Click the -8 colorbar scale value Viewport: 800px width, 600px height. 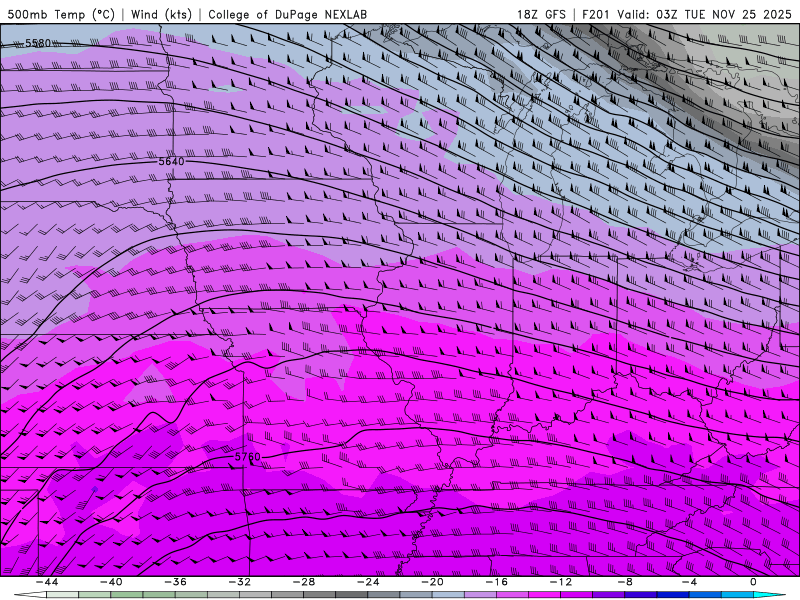626,582
